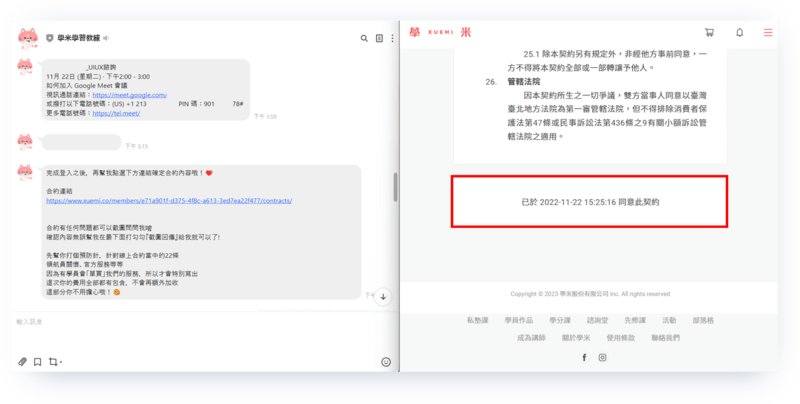Open the chat more-options menu
Viewport: 800px width, 404px height.
[391, 38]
